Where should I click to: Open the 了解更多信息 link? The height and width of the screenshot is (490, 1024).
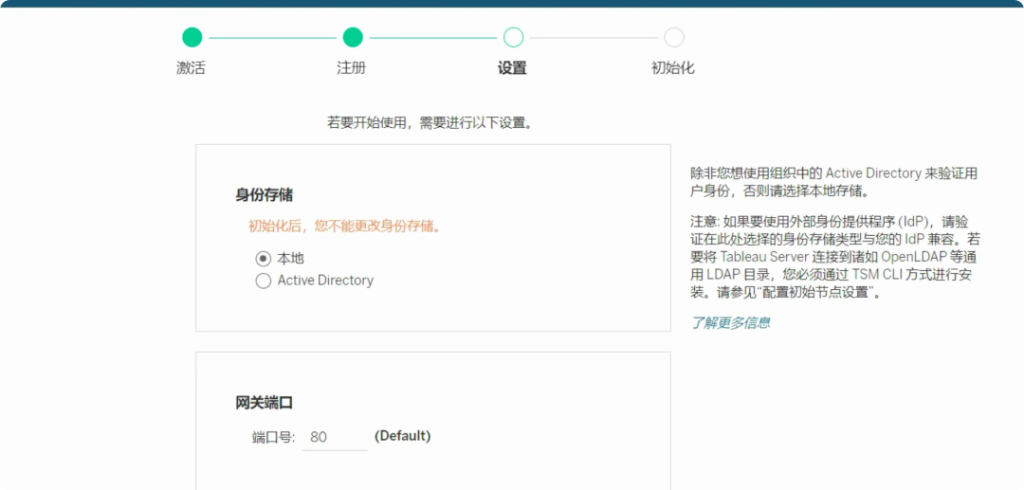point(730,323)
